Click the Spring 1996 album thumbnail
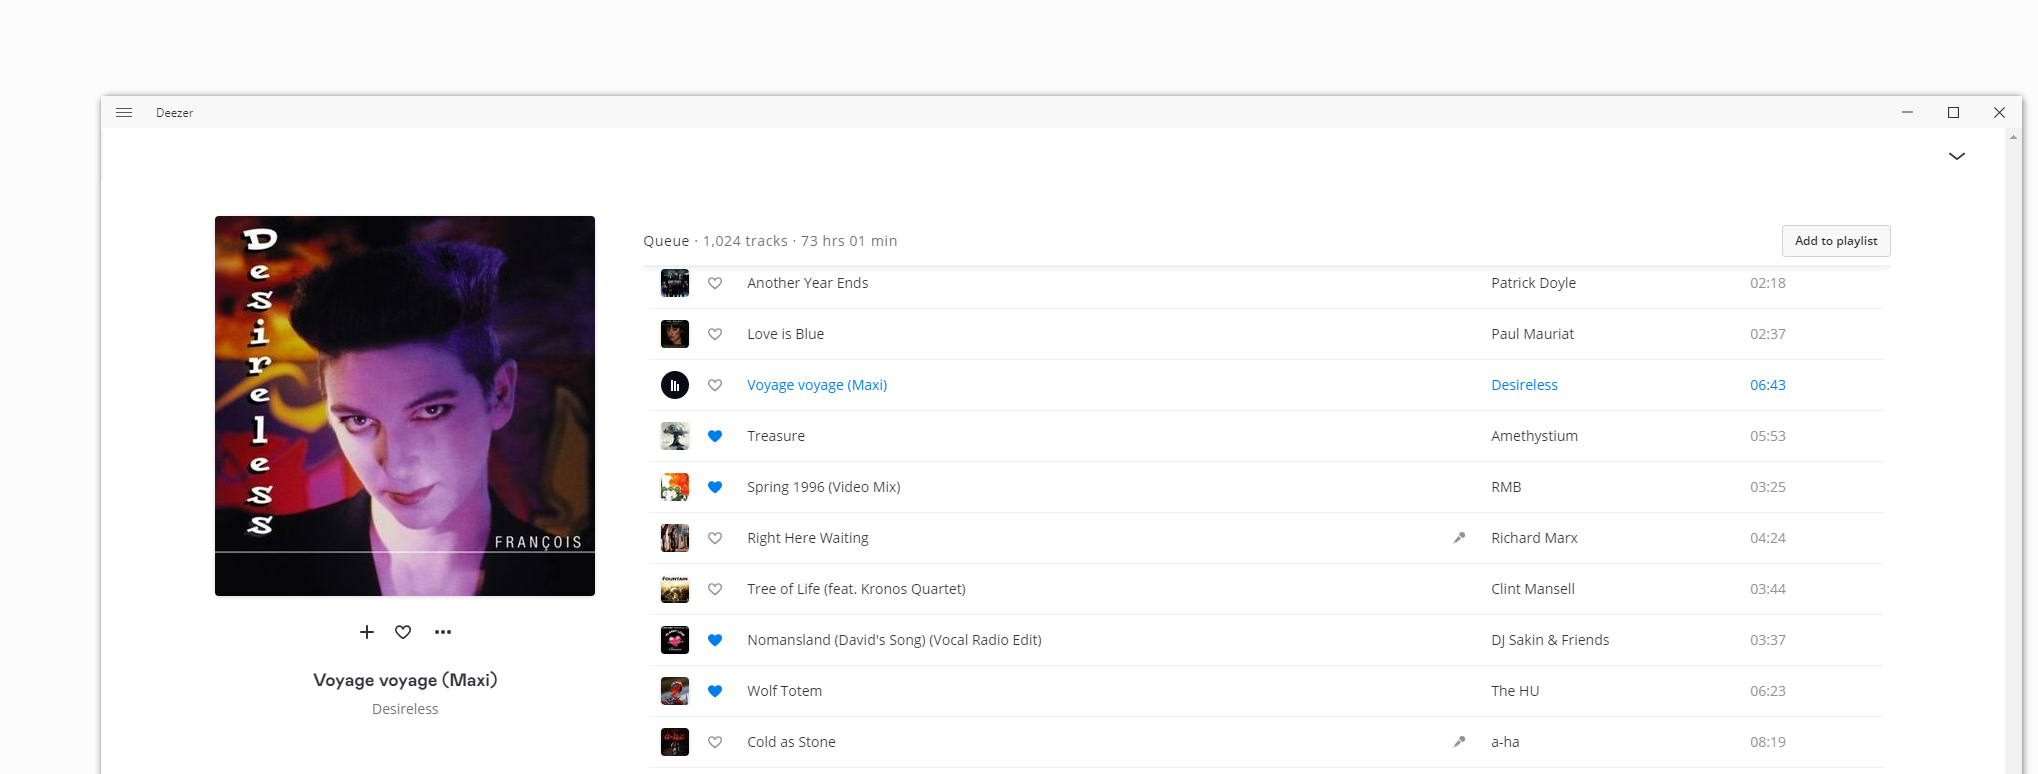The height and width of the screenshot is (774, 2038). 675,487
